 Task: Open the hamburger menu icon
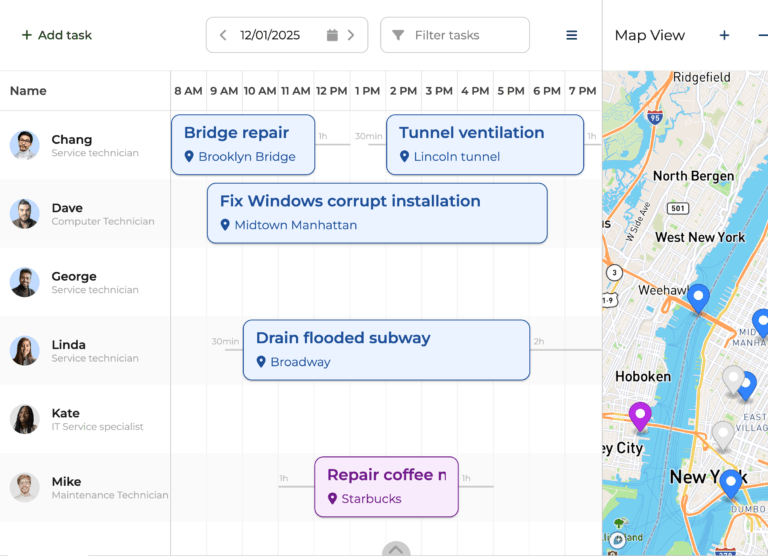tap(572, 35)
